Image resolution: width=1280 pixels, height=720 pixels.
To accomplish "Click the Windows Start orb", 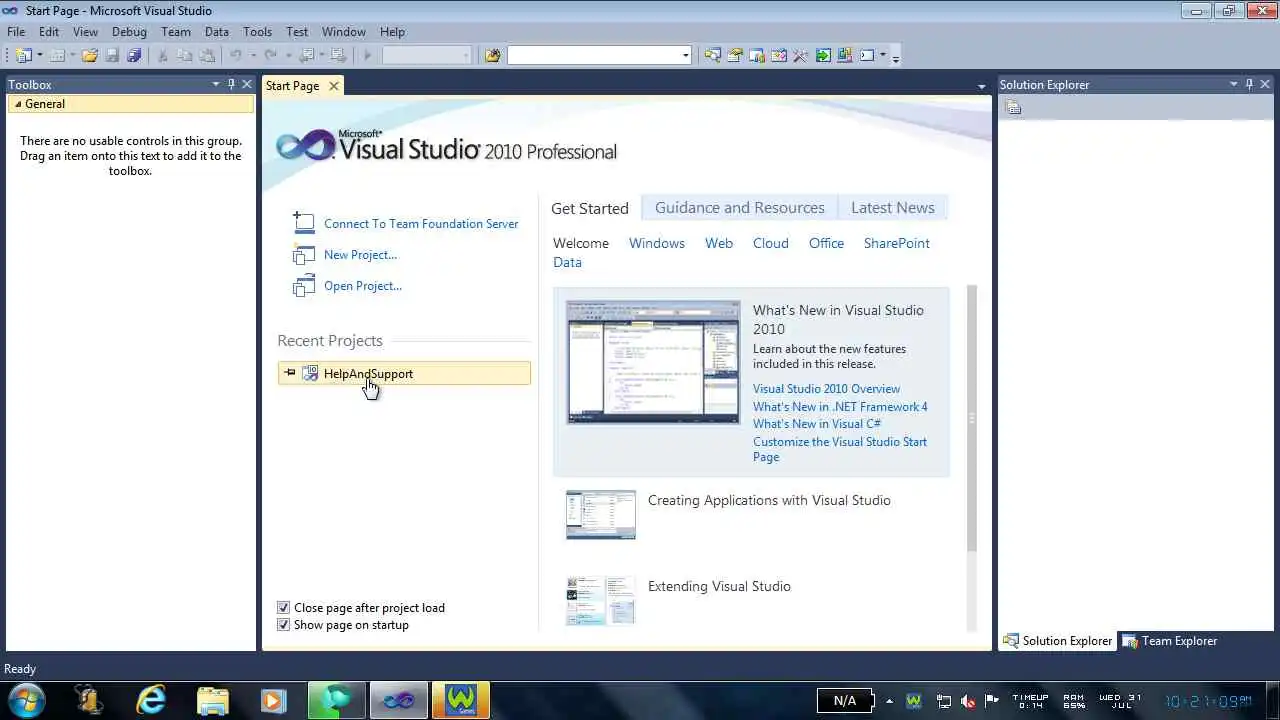I will [x=25, y=699].
